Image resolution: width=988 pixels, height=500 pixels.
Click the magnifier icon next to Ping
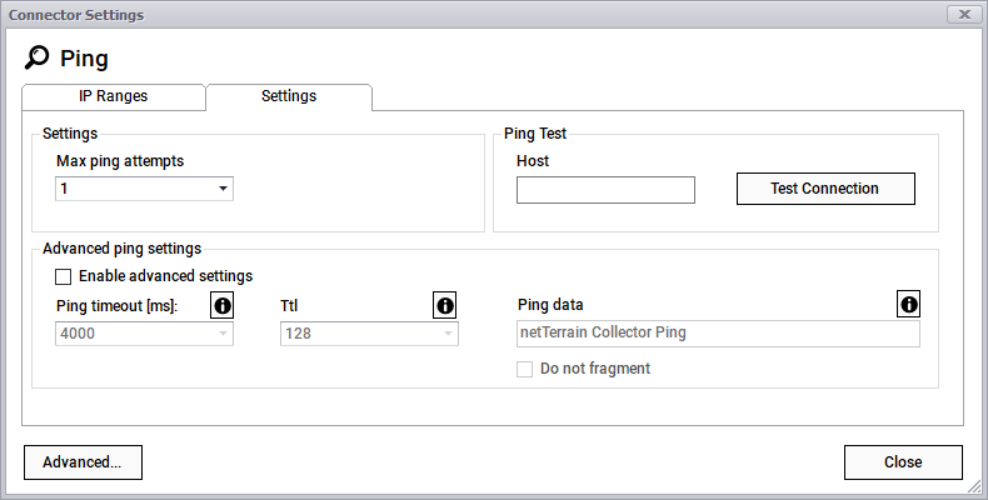tap(37, 58)
